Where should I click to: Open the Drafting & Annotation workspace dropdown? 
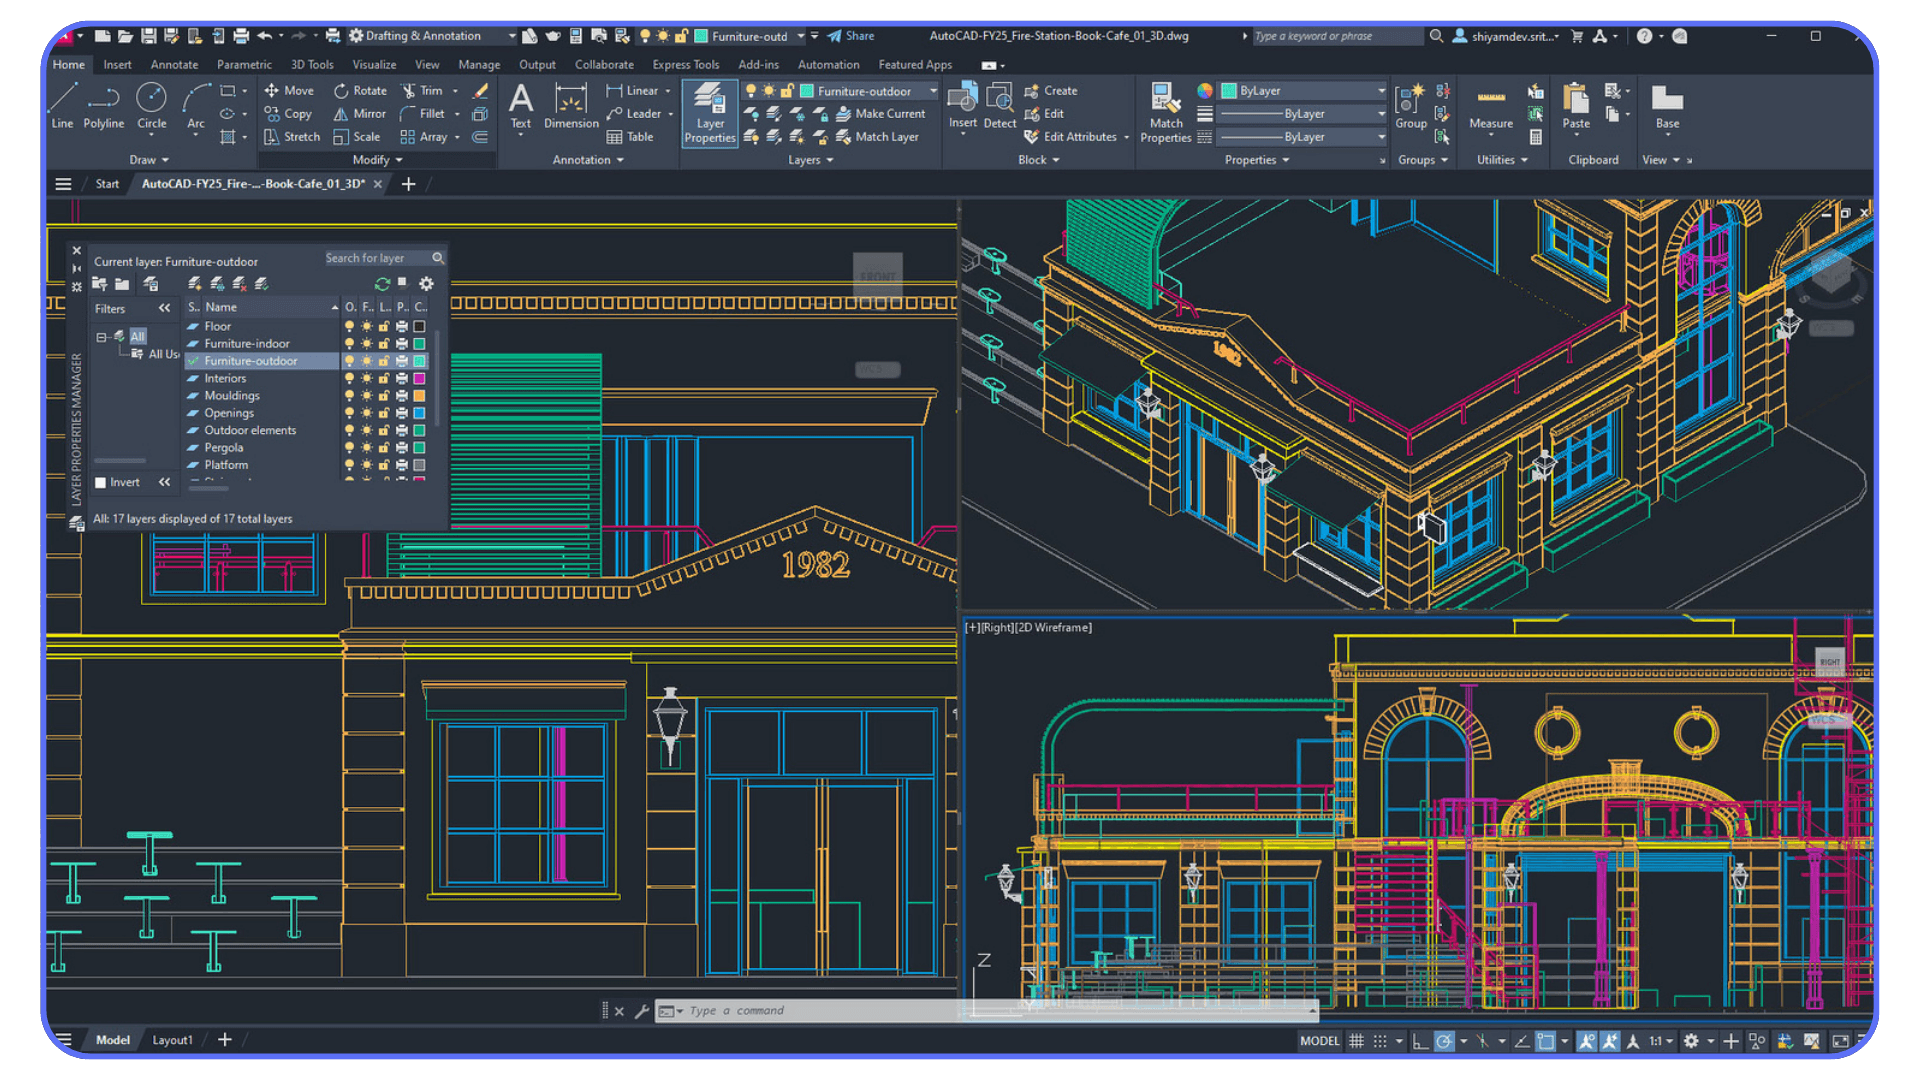511,35
